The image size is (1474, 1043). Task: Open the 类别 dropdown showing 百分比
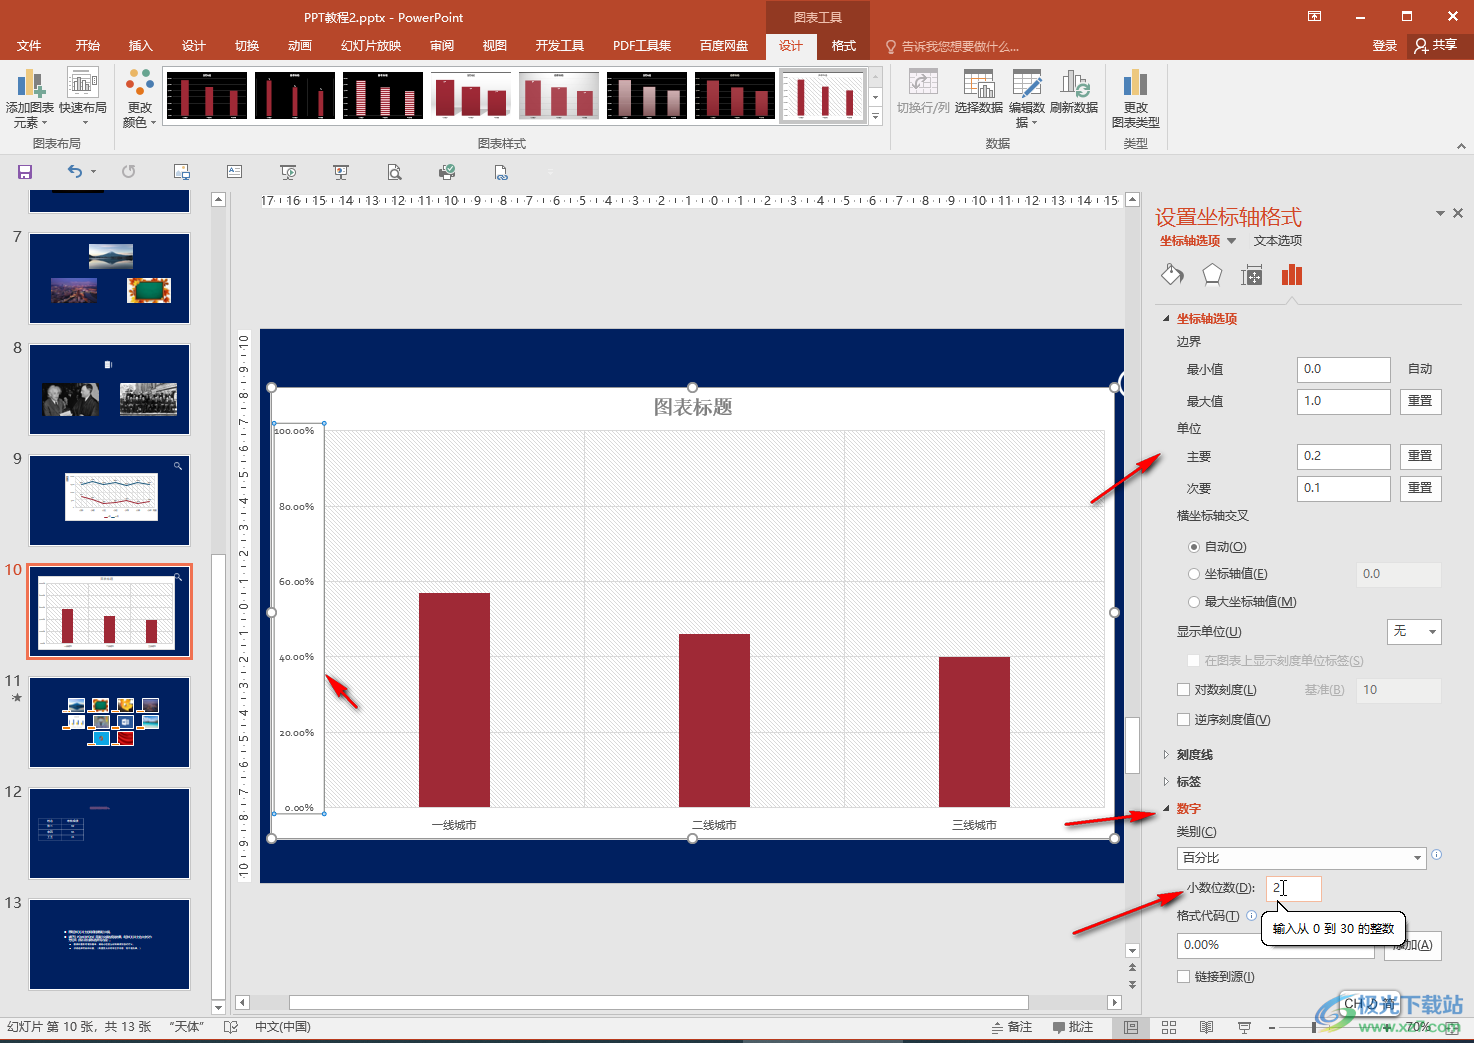point(1302,858)
